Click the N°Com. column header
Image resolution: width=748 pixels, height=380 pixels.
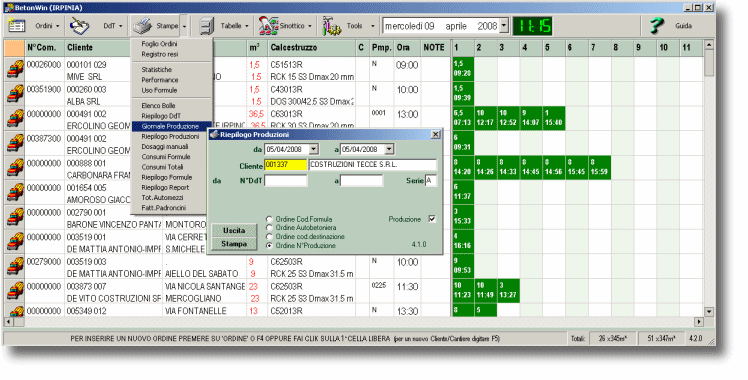point(44,48)
